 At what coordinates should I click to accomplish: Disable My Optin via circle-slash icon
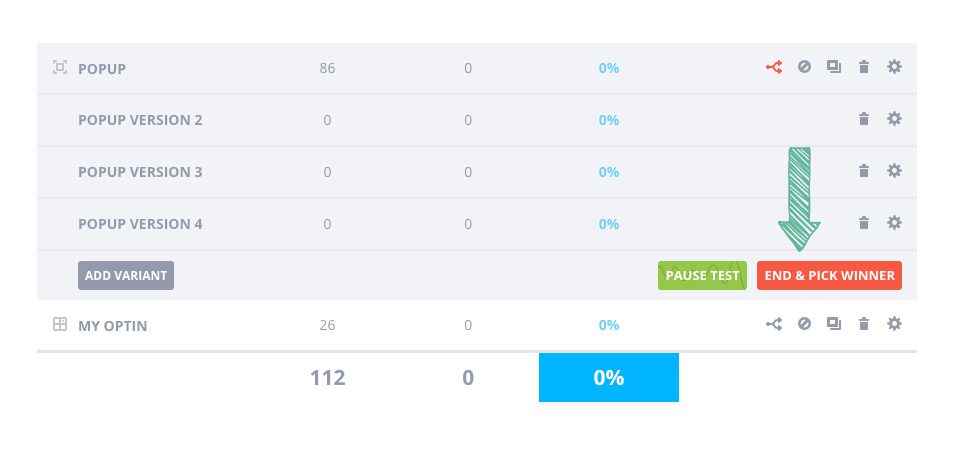[804, 325]
